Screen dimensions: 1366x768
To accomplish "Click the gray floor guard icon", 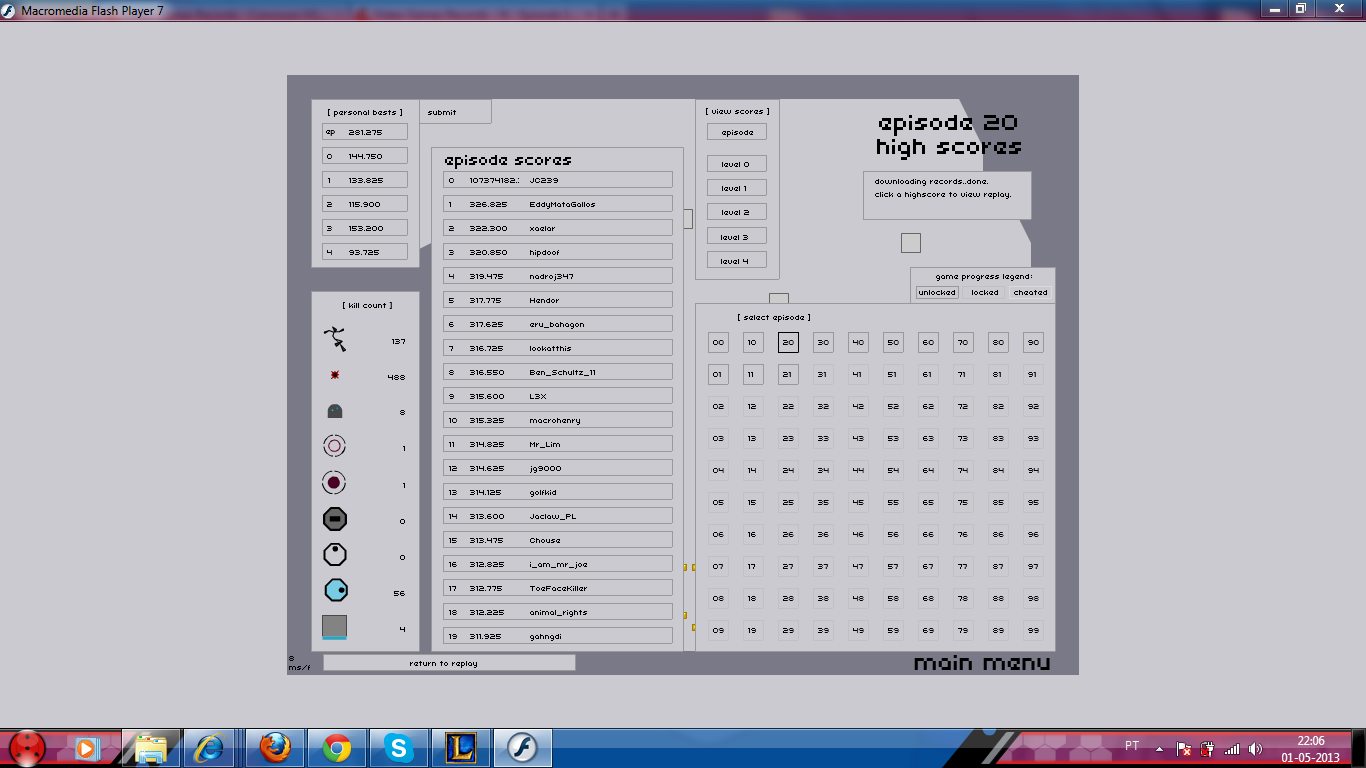I will [335, 411].
